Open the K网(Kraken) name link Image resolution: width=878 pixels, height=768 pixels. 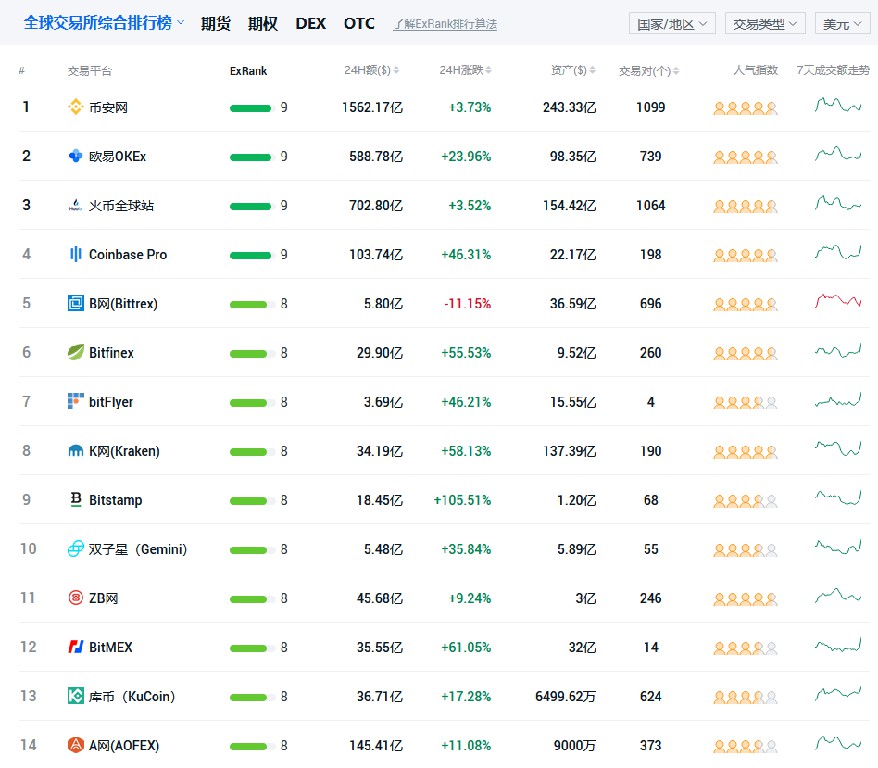click(124, 451)
